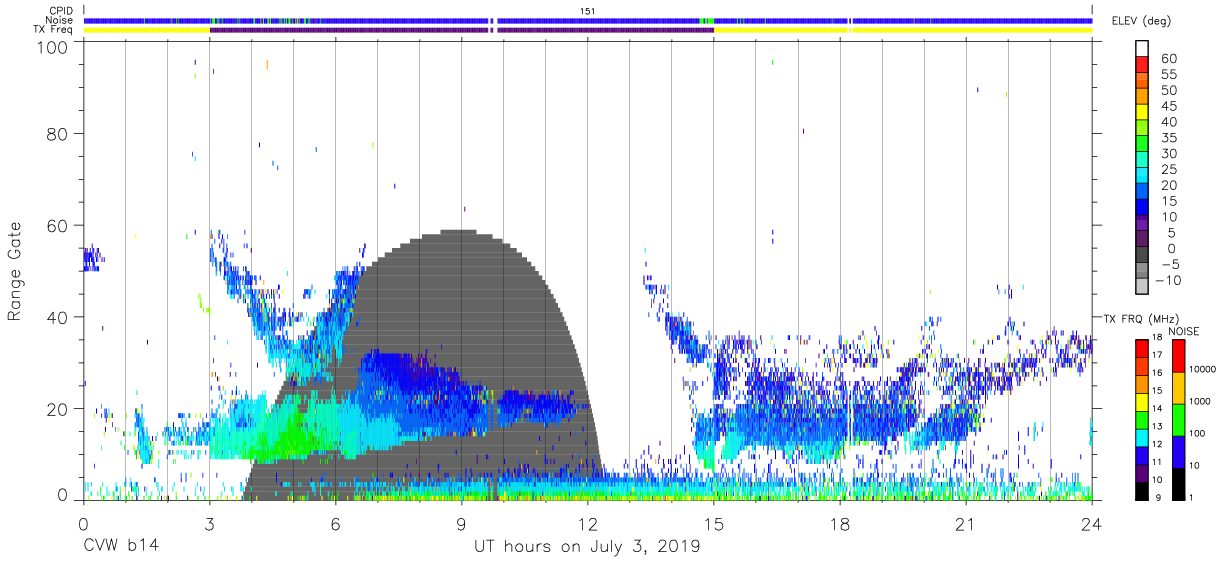Select the "35" label on ELEV colorbar

coord(1168,138)
